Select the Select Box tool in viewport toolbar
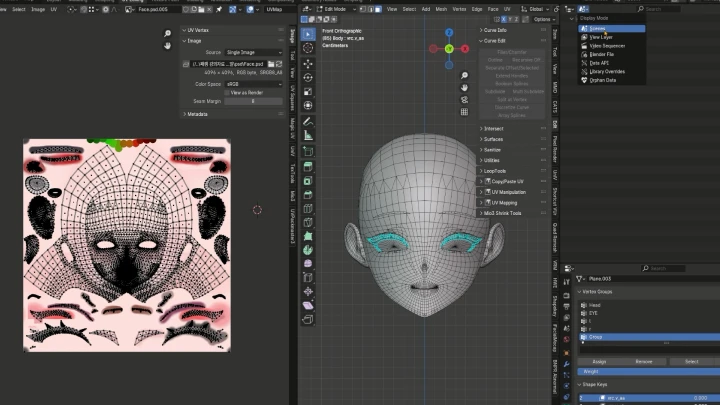The width and height of the screenshot is (720, 405). 308,34
